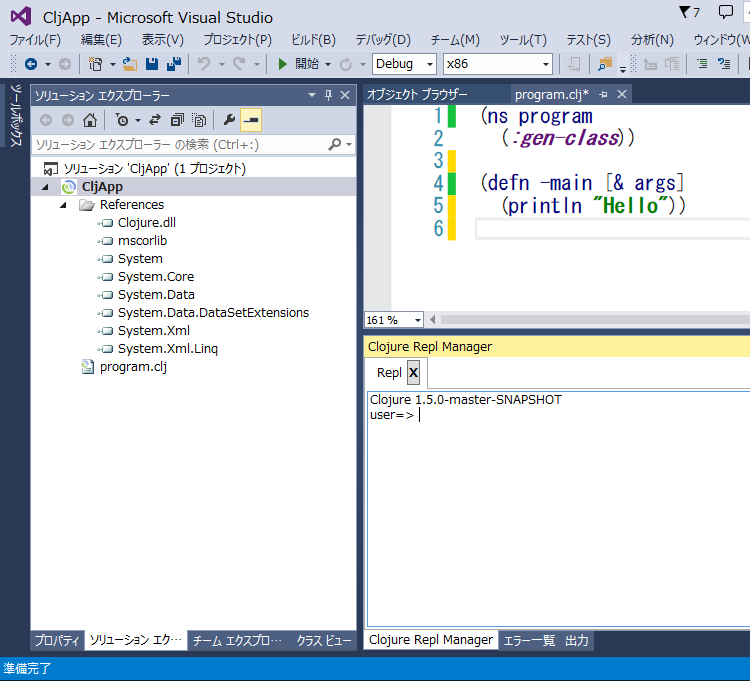750x681 pixels.
Task: Collapse the CljApp project node
Action: (x=45, y=187)
